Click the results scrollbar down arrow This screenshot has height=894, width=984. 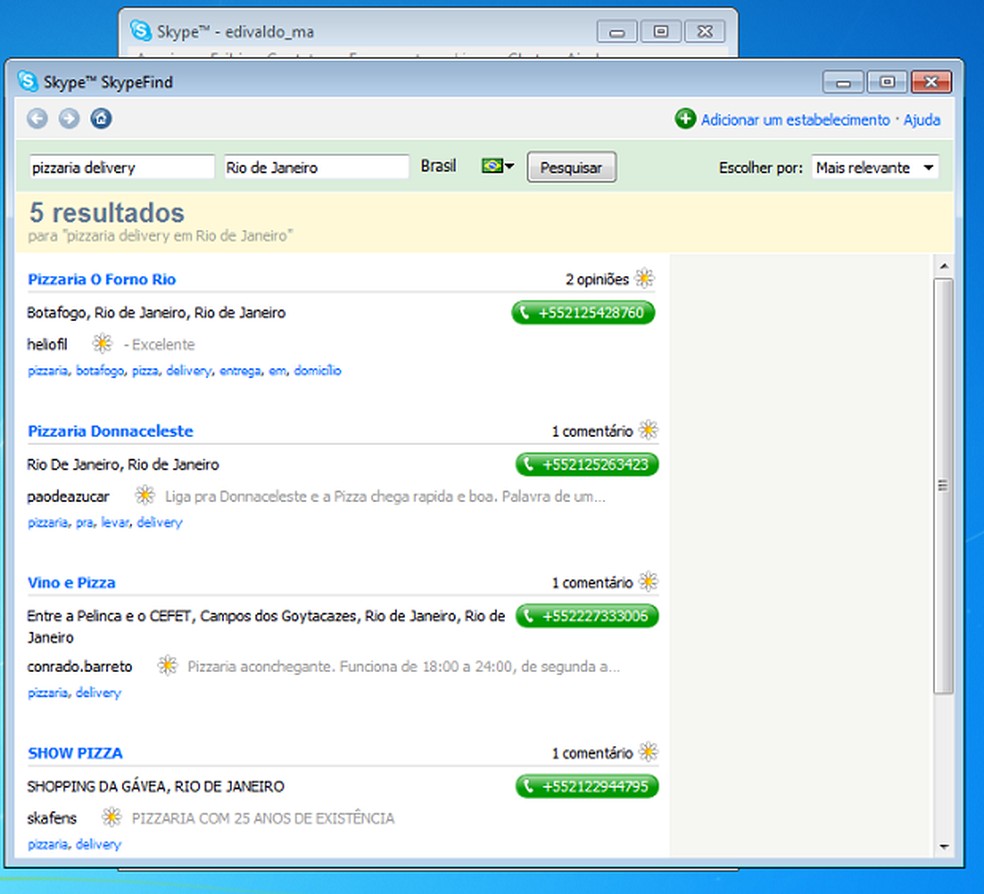(x=943, y=846)
